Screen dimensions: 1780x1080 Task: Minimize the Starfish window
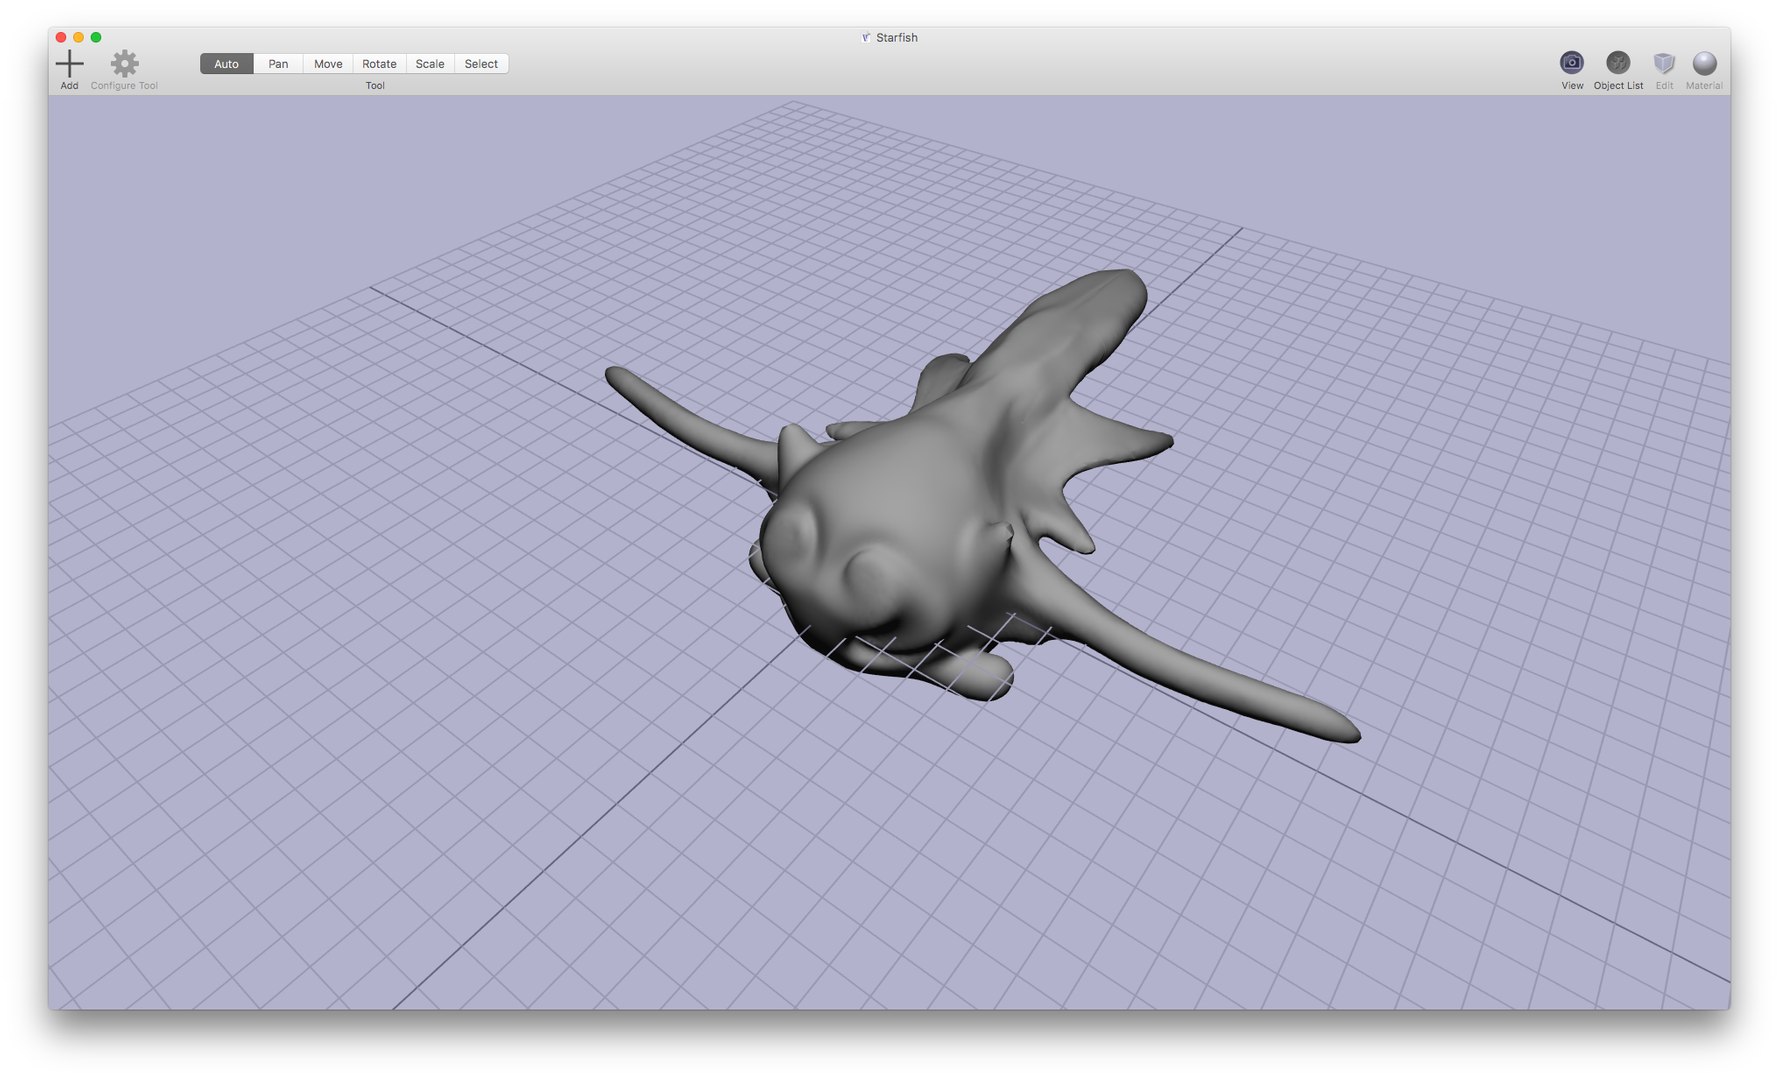[78, 37]
